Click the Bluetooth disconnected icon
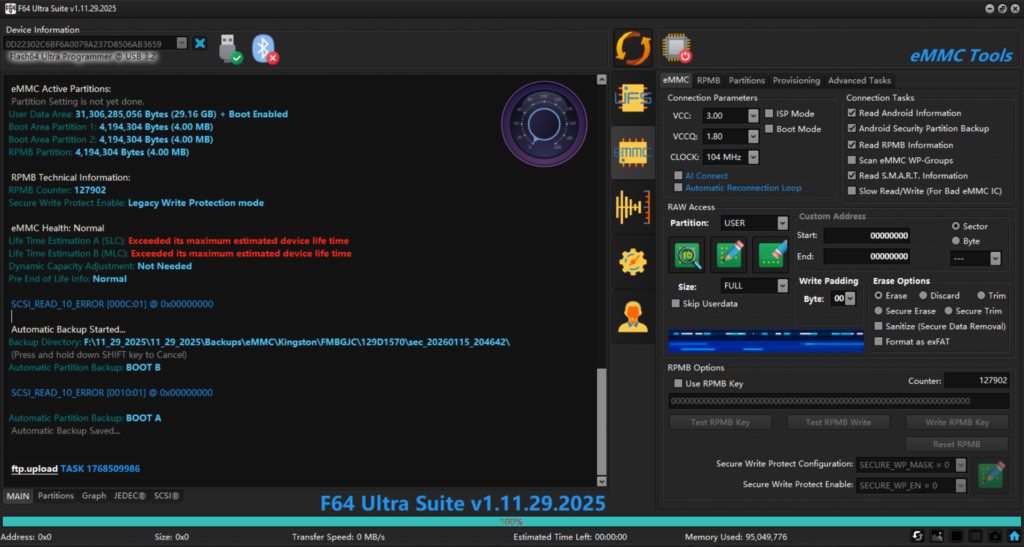The width and height of the screenshot is (1024, 547). click(264, 49)
